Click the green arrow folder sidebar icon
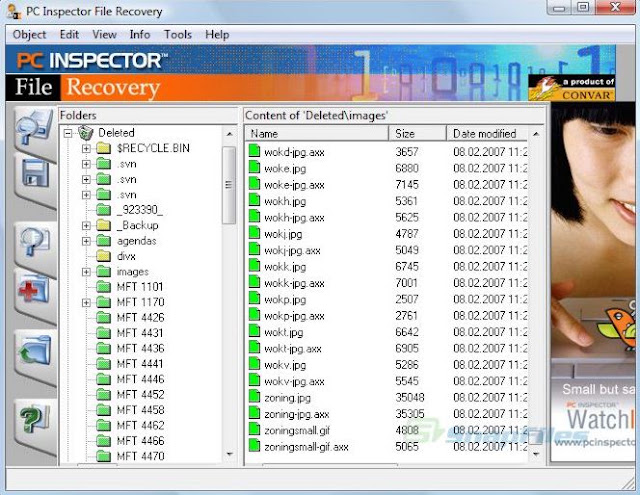 pos(34,351)
